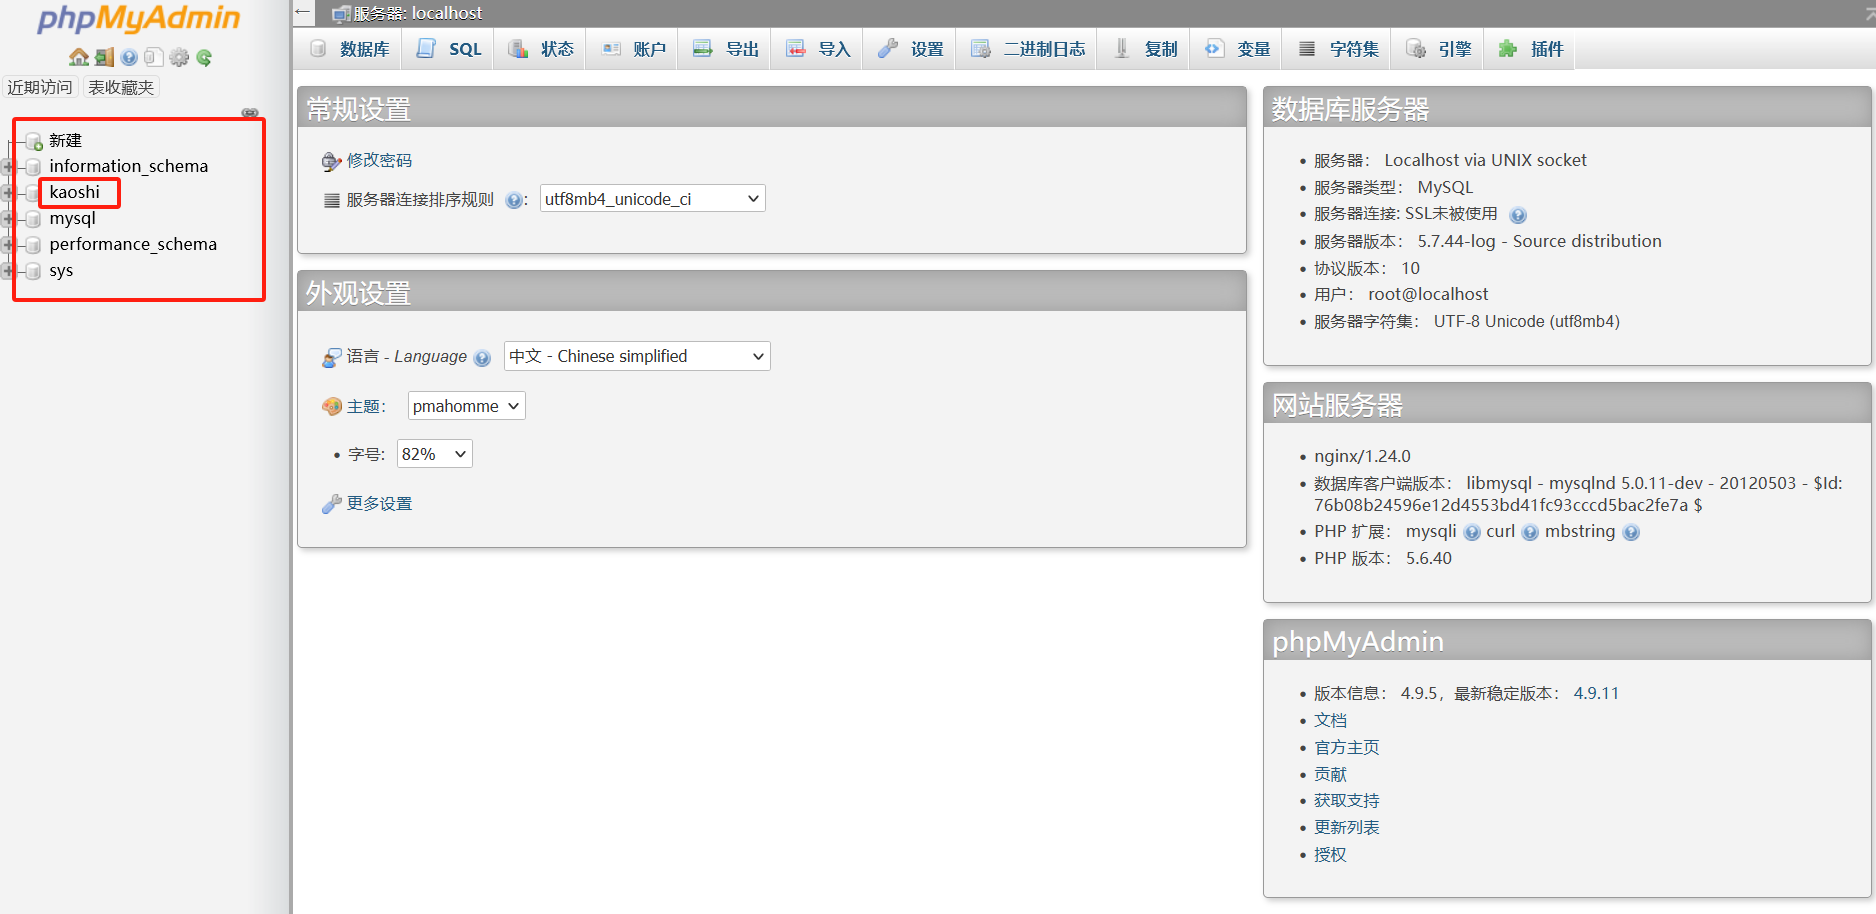The height and width of the screenshot is (914, 1876).
Task: Expand the sys database tree node
Action: click(7, 270)
